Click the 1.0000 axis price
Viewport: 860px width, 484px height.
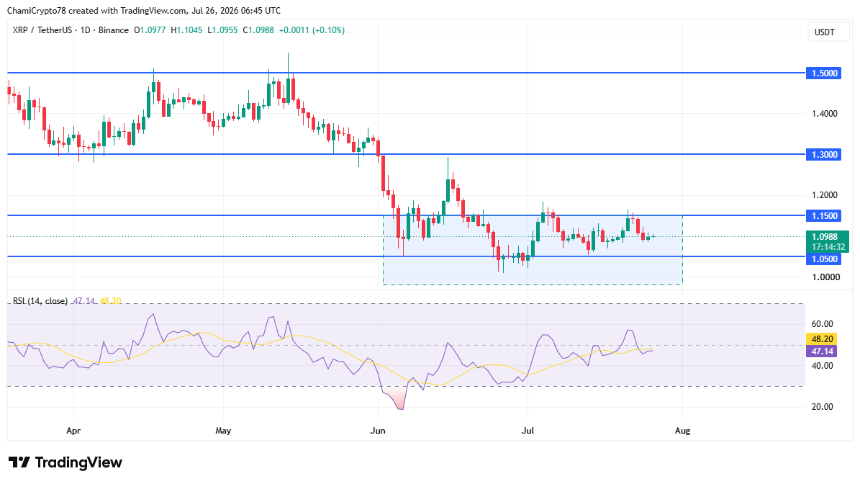pos(825,277)
